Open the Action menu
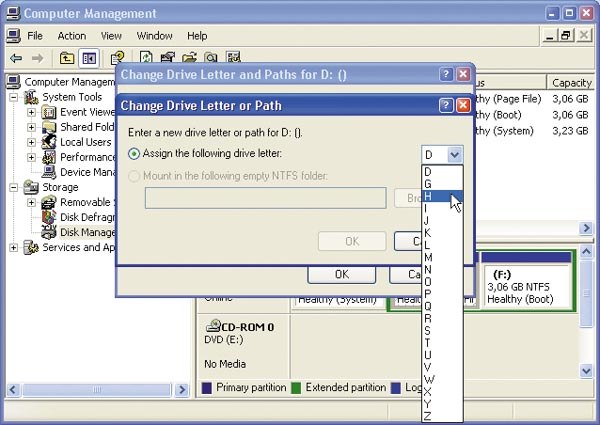The height and width of the screenshot is (425, 600). click(x=71, y=36)
